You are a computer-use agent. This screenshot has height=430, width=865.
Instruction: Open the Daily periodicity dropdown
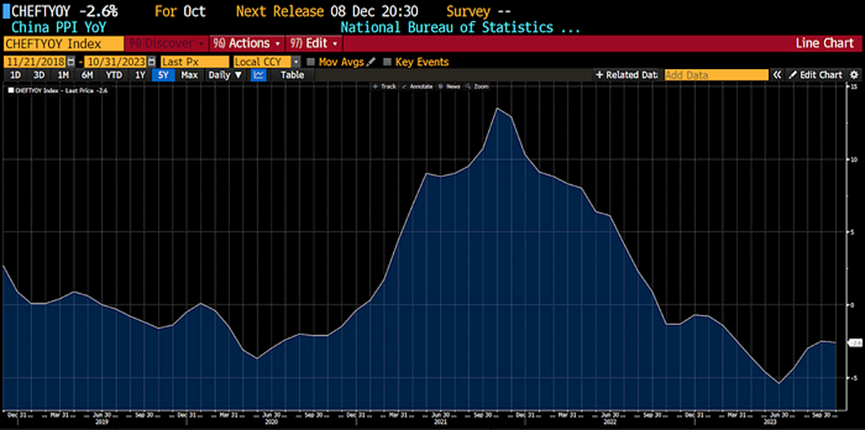pos(225,75)
